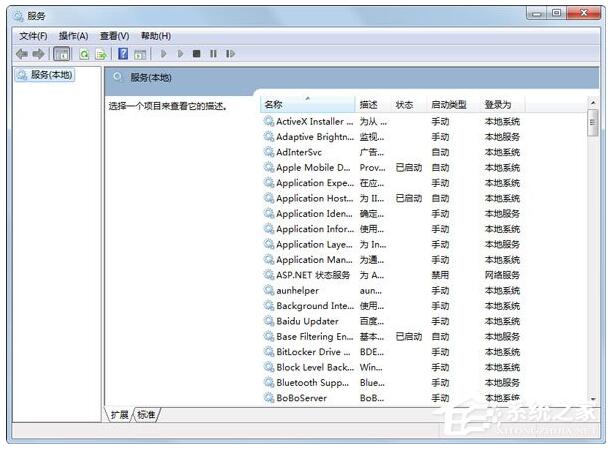This screenshot has height=449, width=611.
Task: Click 网络服务 logon of ASP.NET row
Action: pyautogui.click(x=502, y=275)
